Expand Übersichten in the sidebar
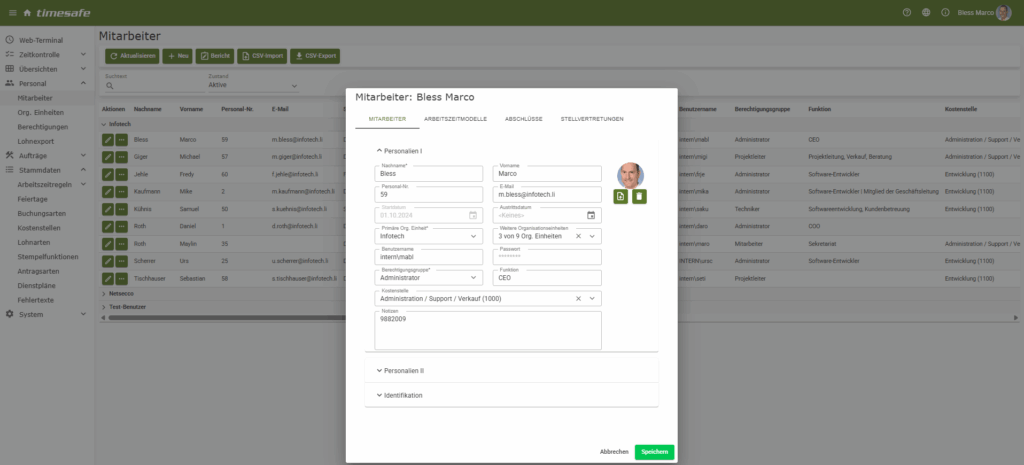This screenshot has width=1024, height=465. tap(46, 69)
